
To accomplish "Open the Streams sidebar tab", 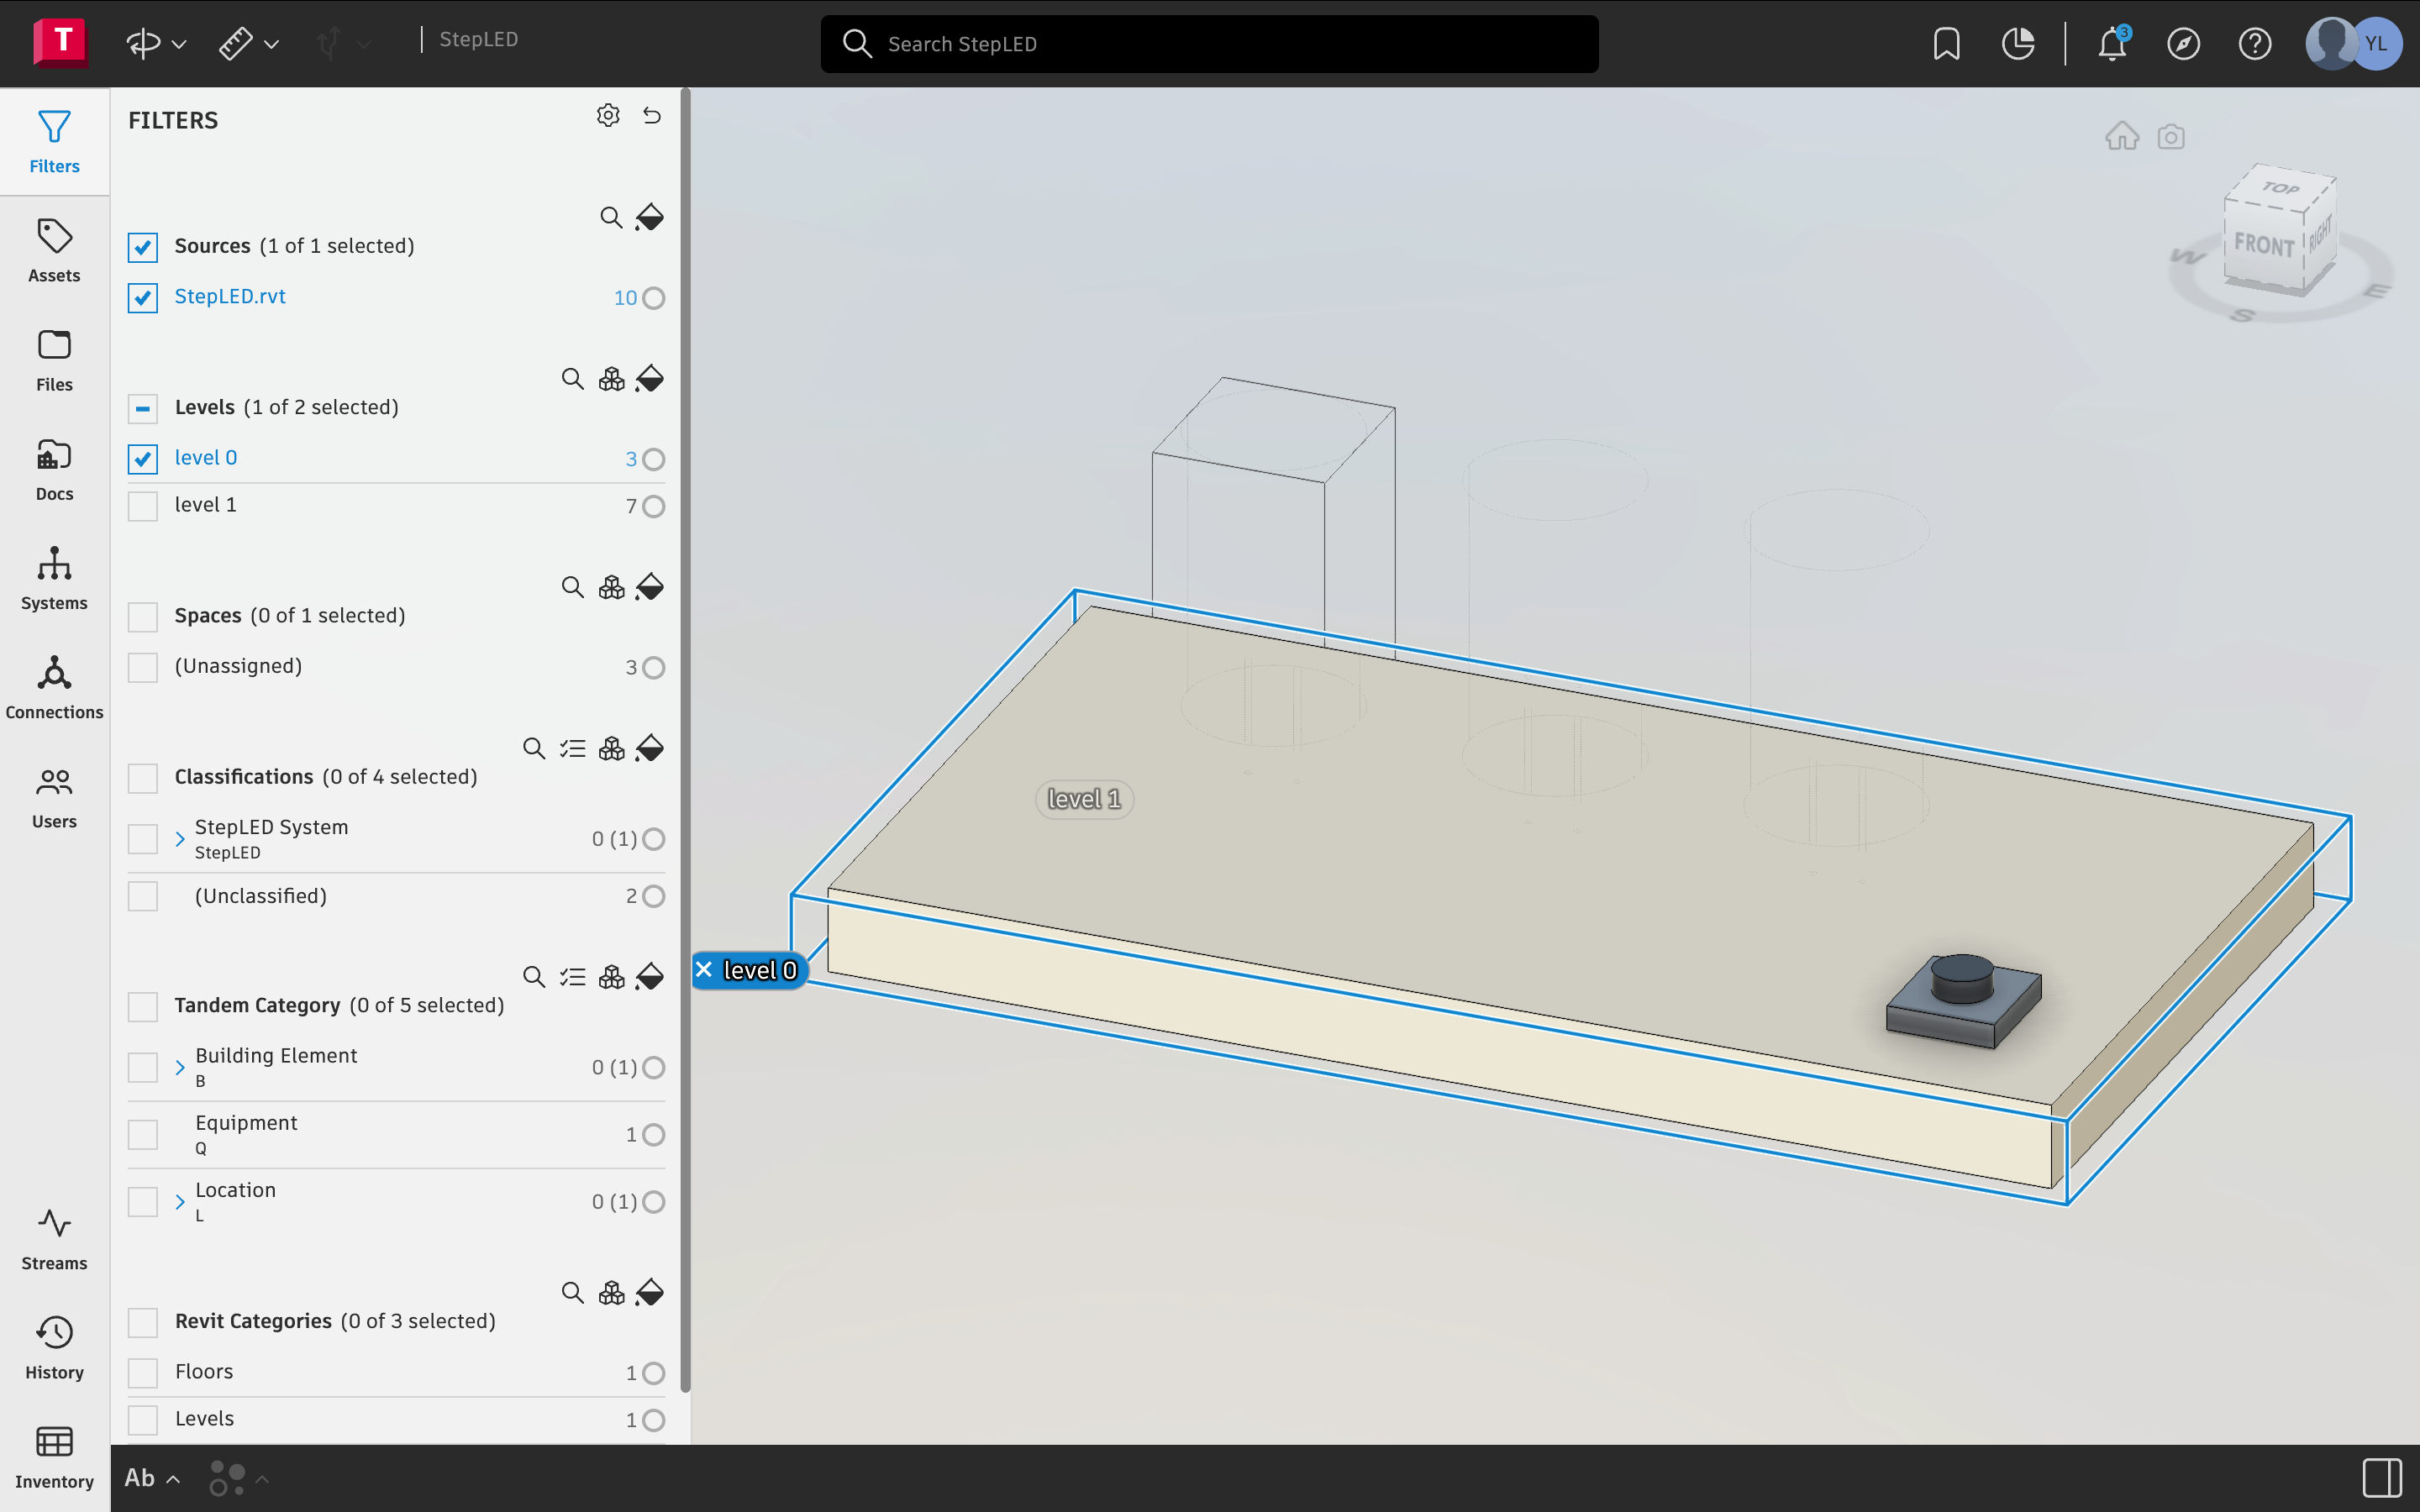I will [x=54, y=1239].
